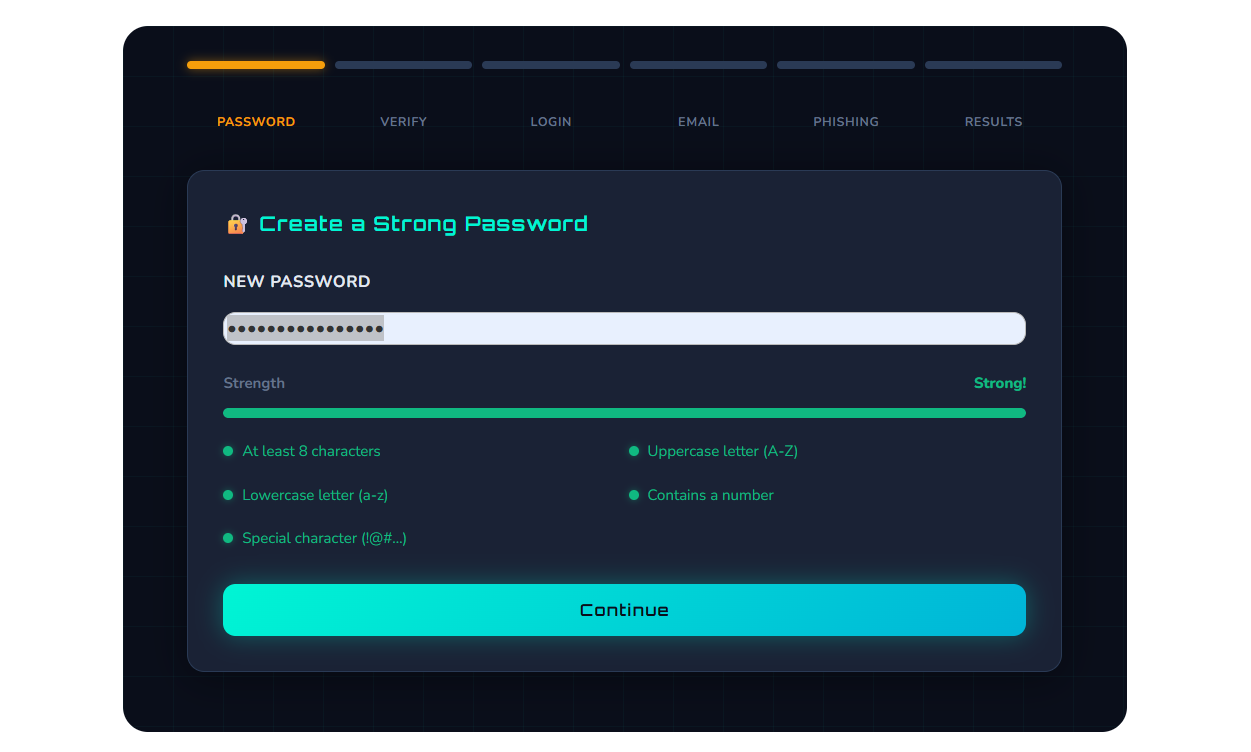
Task: Click the orange progress segment above Password
Action: [x=256, y=65]
